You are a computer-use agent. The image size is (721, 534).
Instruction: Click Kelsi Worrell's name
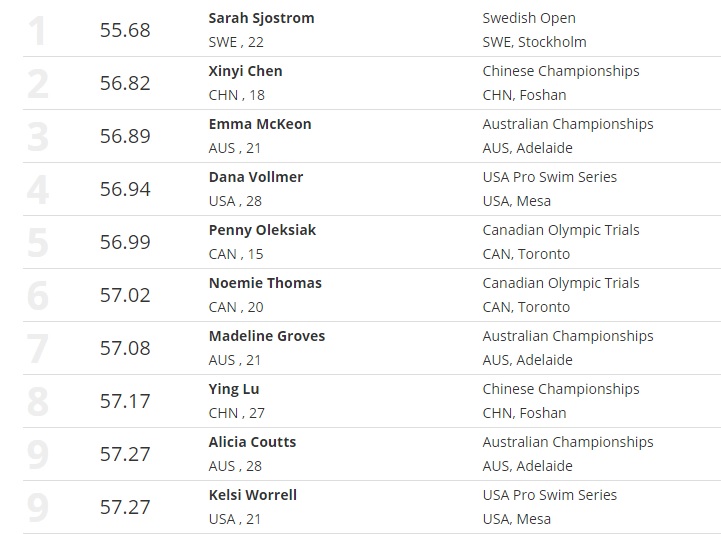[x=253, y=495]
